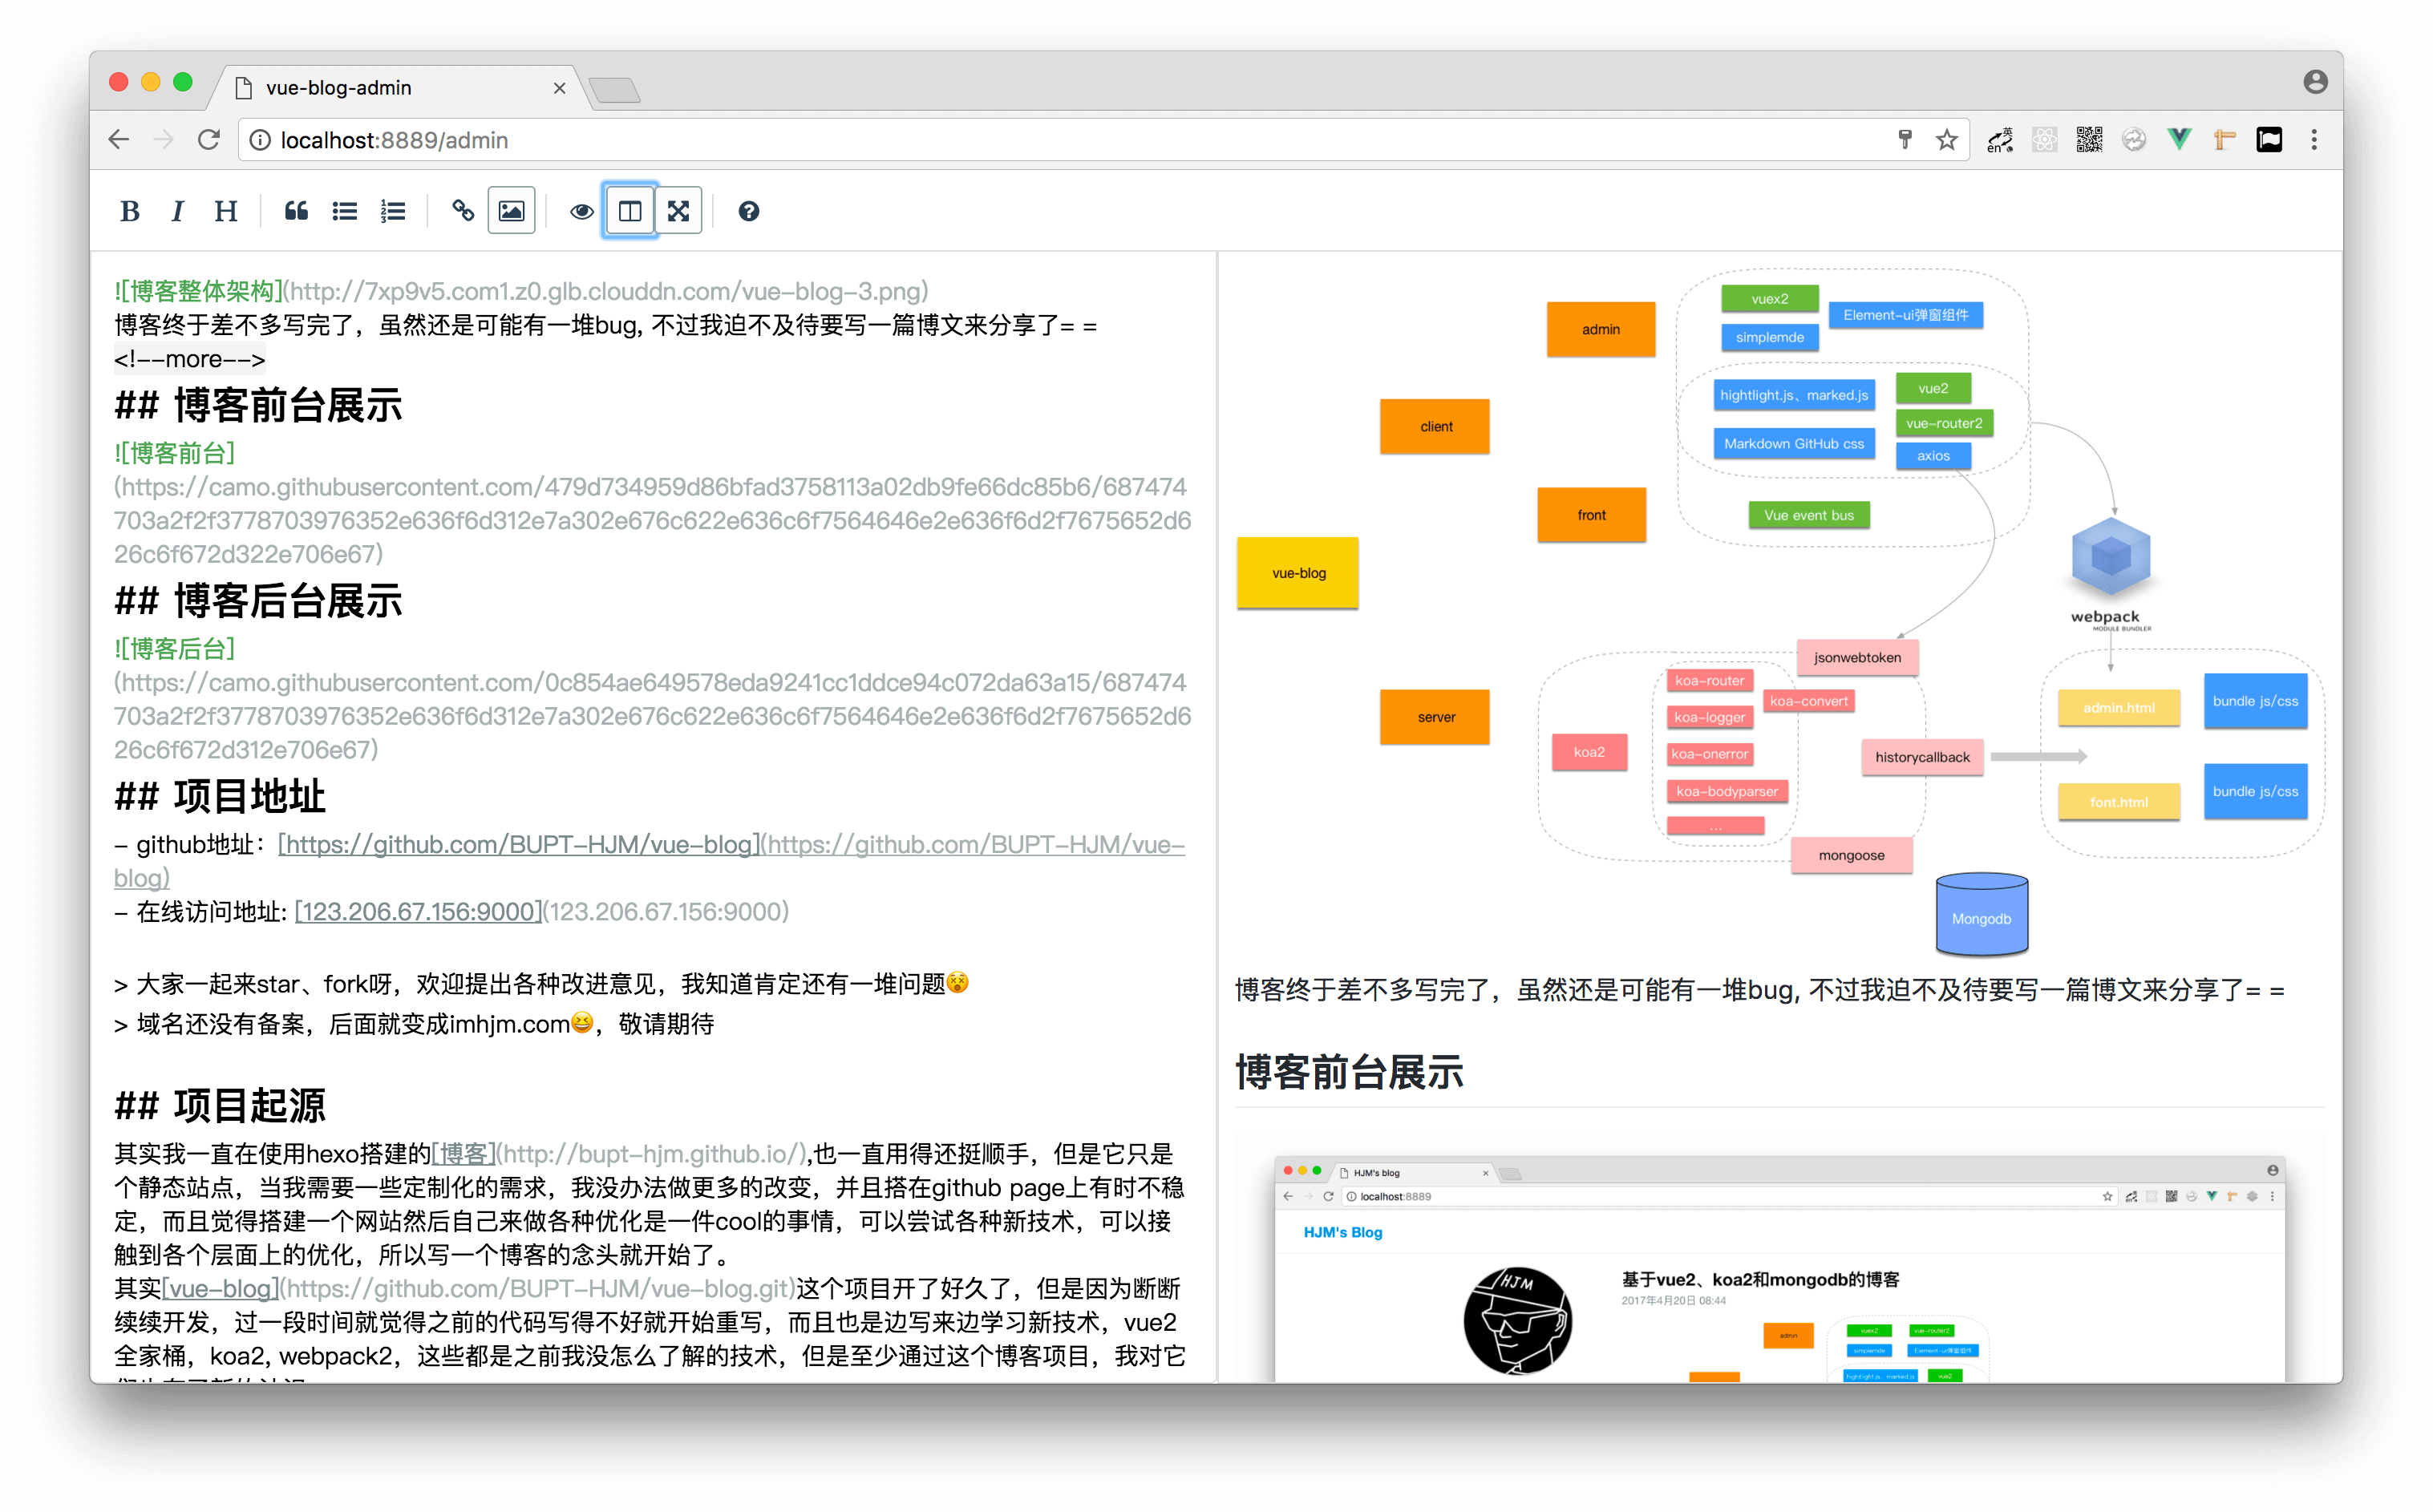Screen dimensions: 2433x1512
Task: Insert a heading using the H icon
Action: pyautogui.click(x=226, y=211)
